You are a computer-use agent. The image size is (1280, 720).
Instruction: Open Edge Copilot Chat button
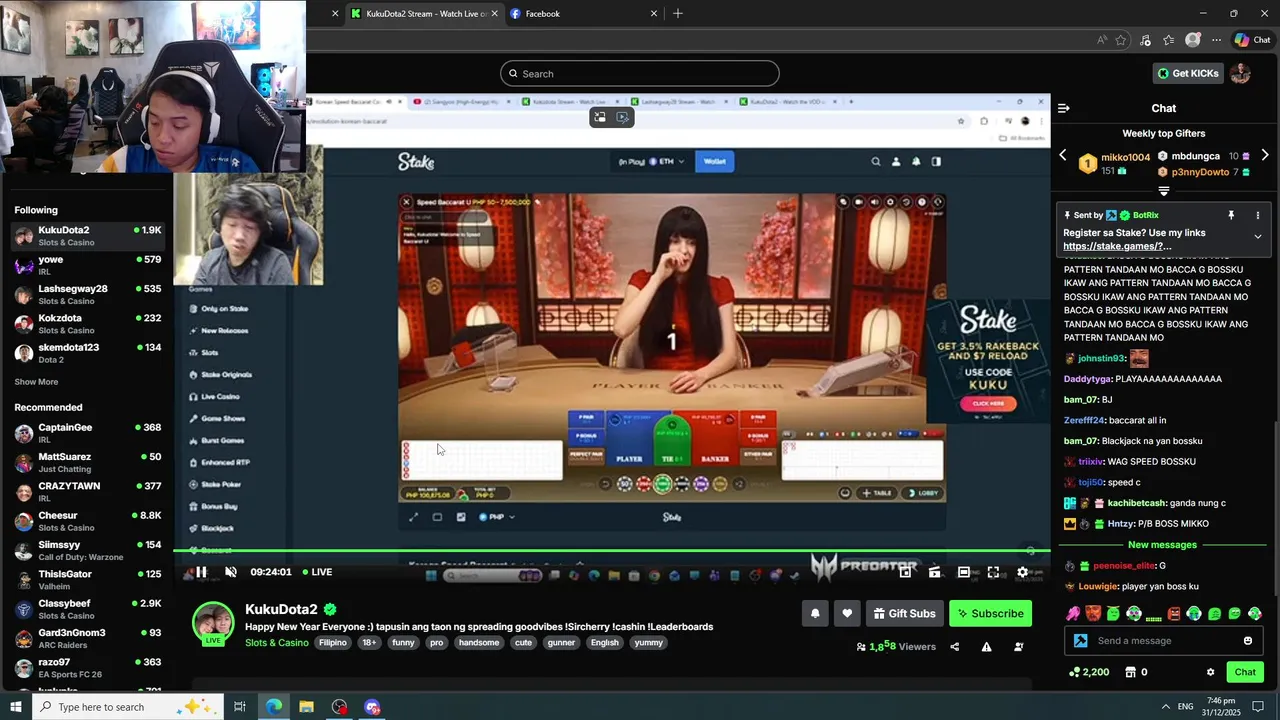1252,40
